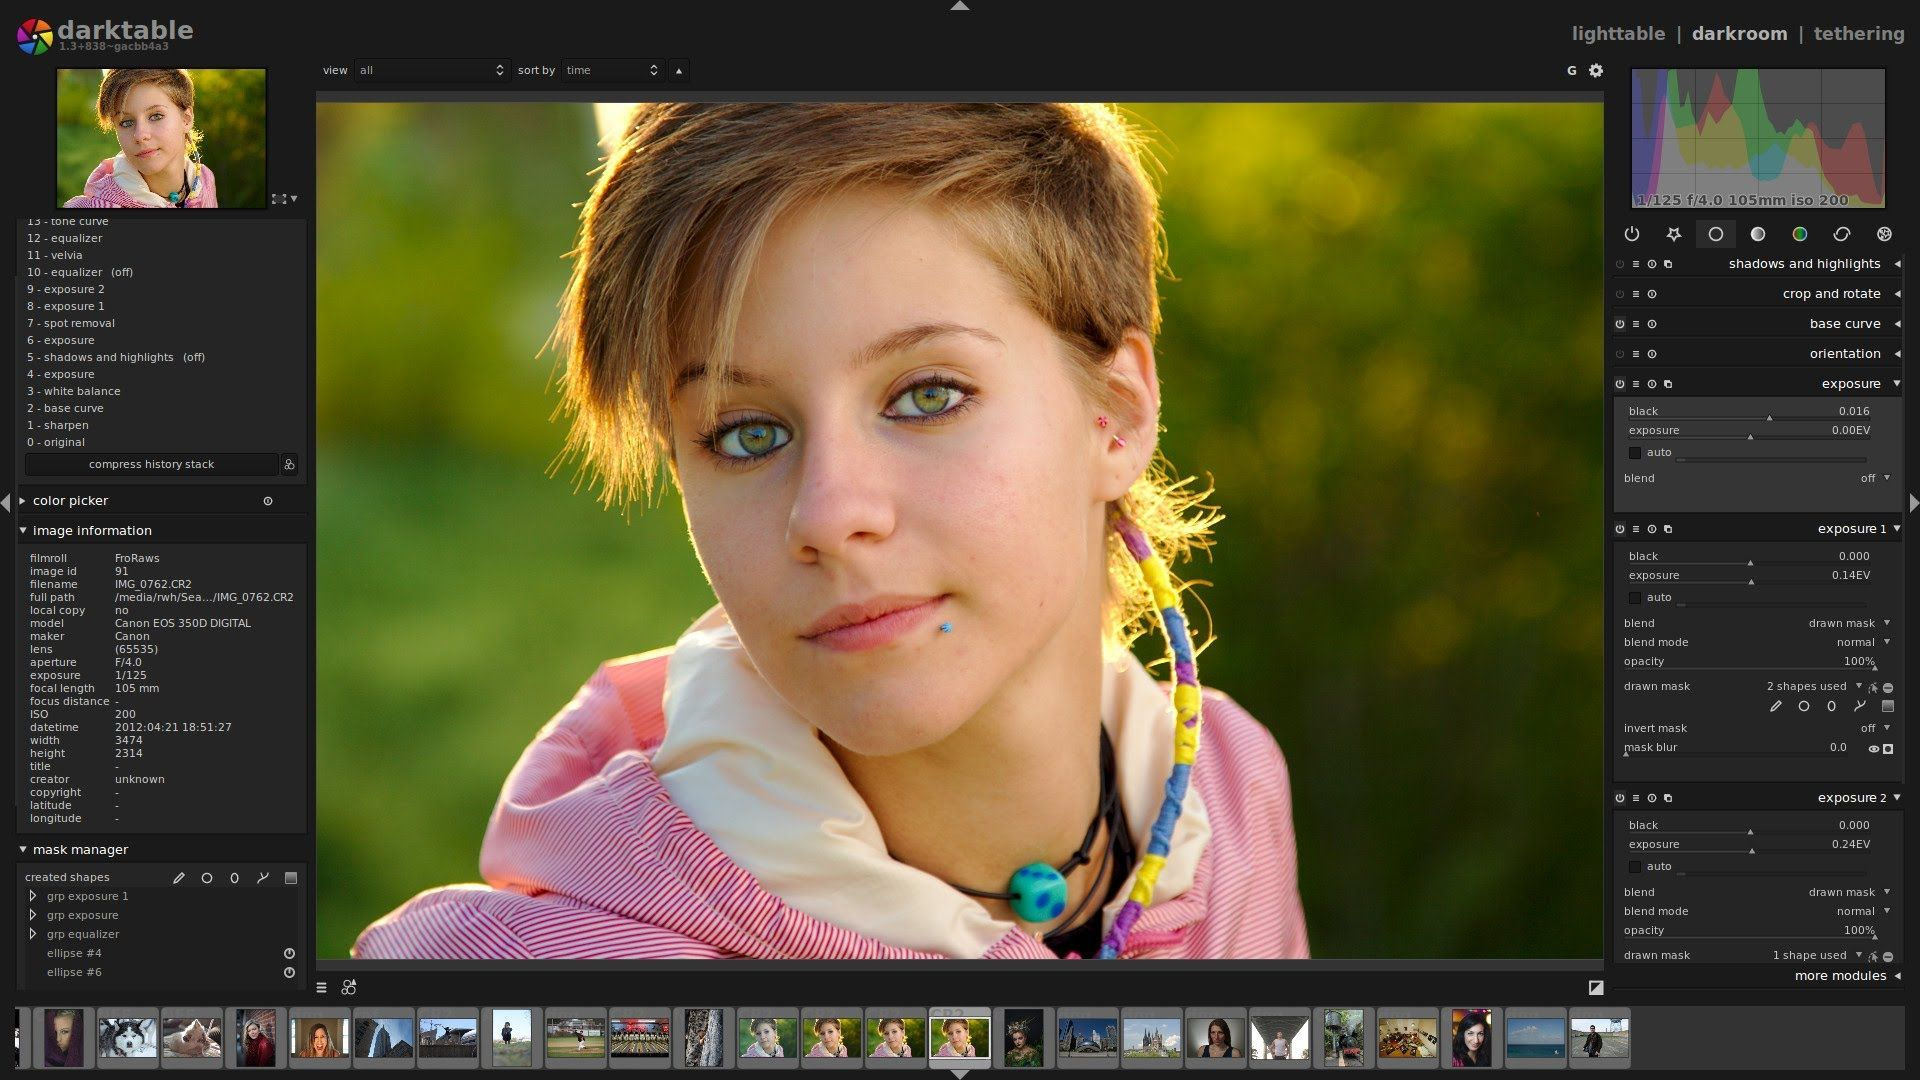Select history item '13 - tone curve'
The width and height of the screenshot is (1920, 1080).
68,222
